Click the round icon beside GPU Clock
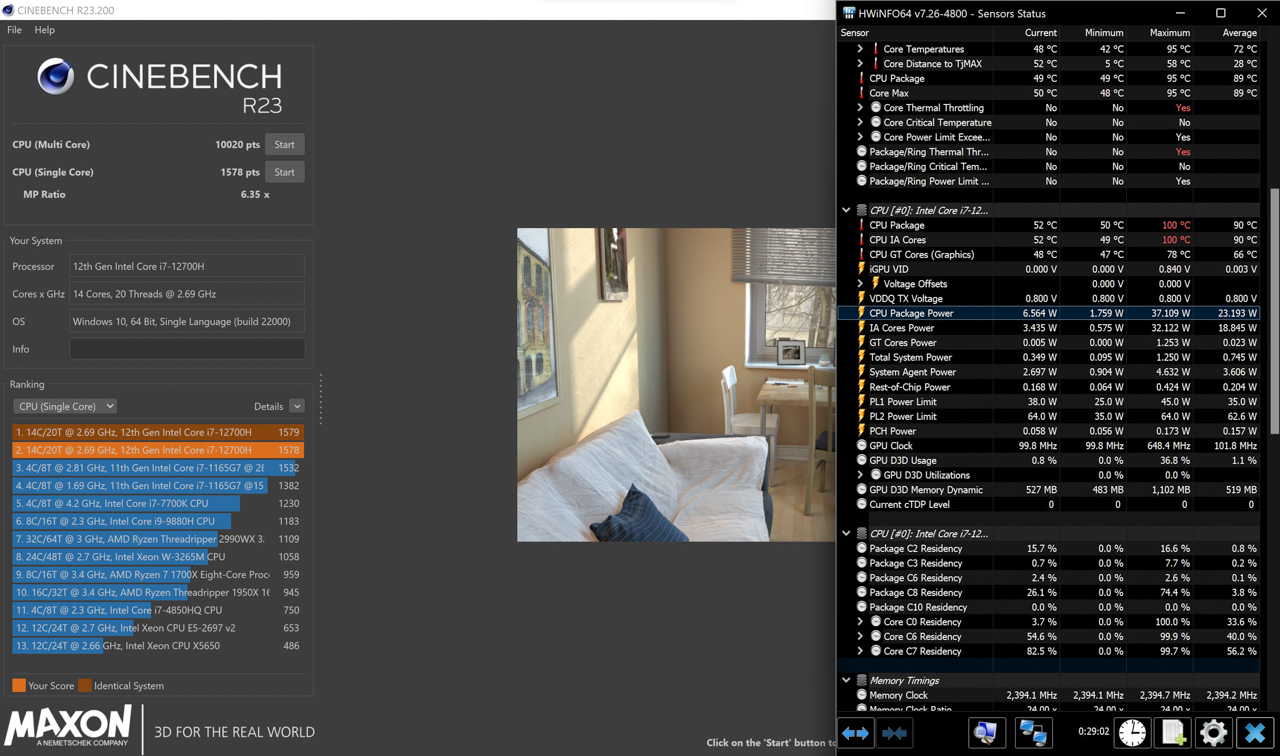 coord(861,446)
